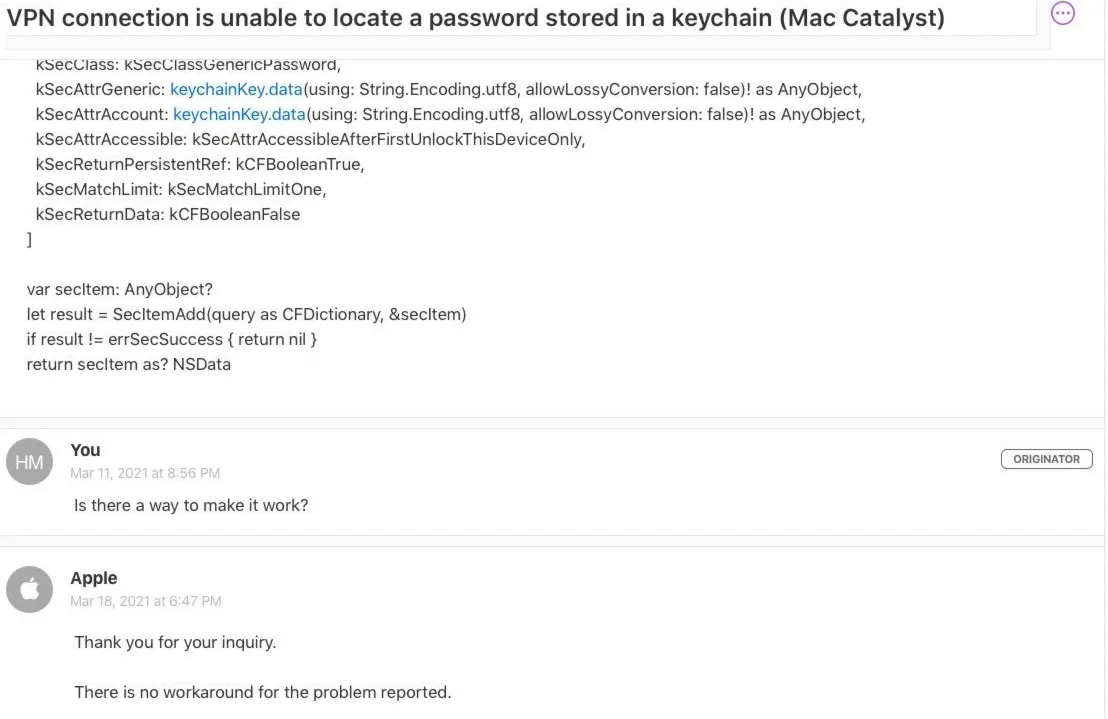The height and width of the screenshot is (719, 1108).
Task: Click the SecItemAdd code line
Action: (x=246, y=314)
